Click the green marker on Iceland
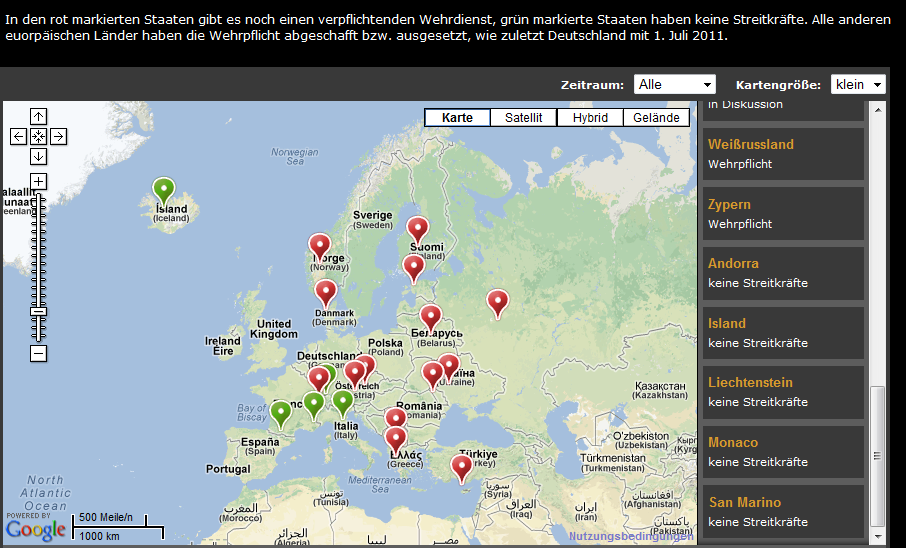The image size is (906, 548). 163,188
